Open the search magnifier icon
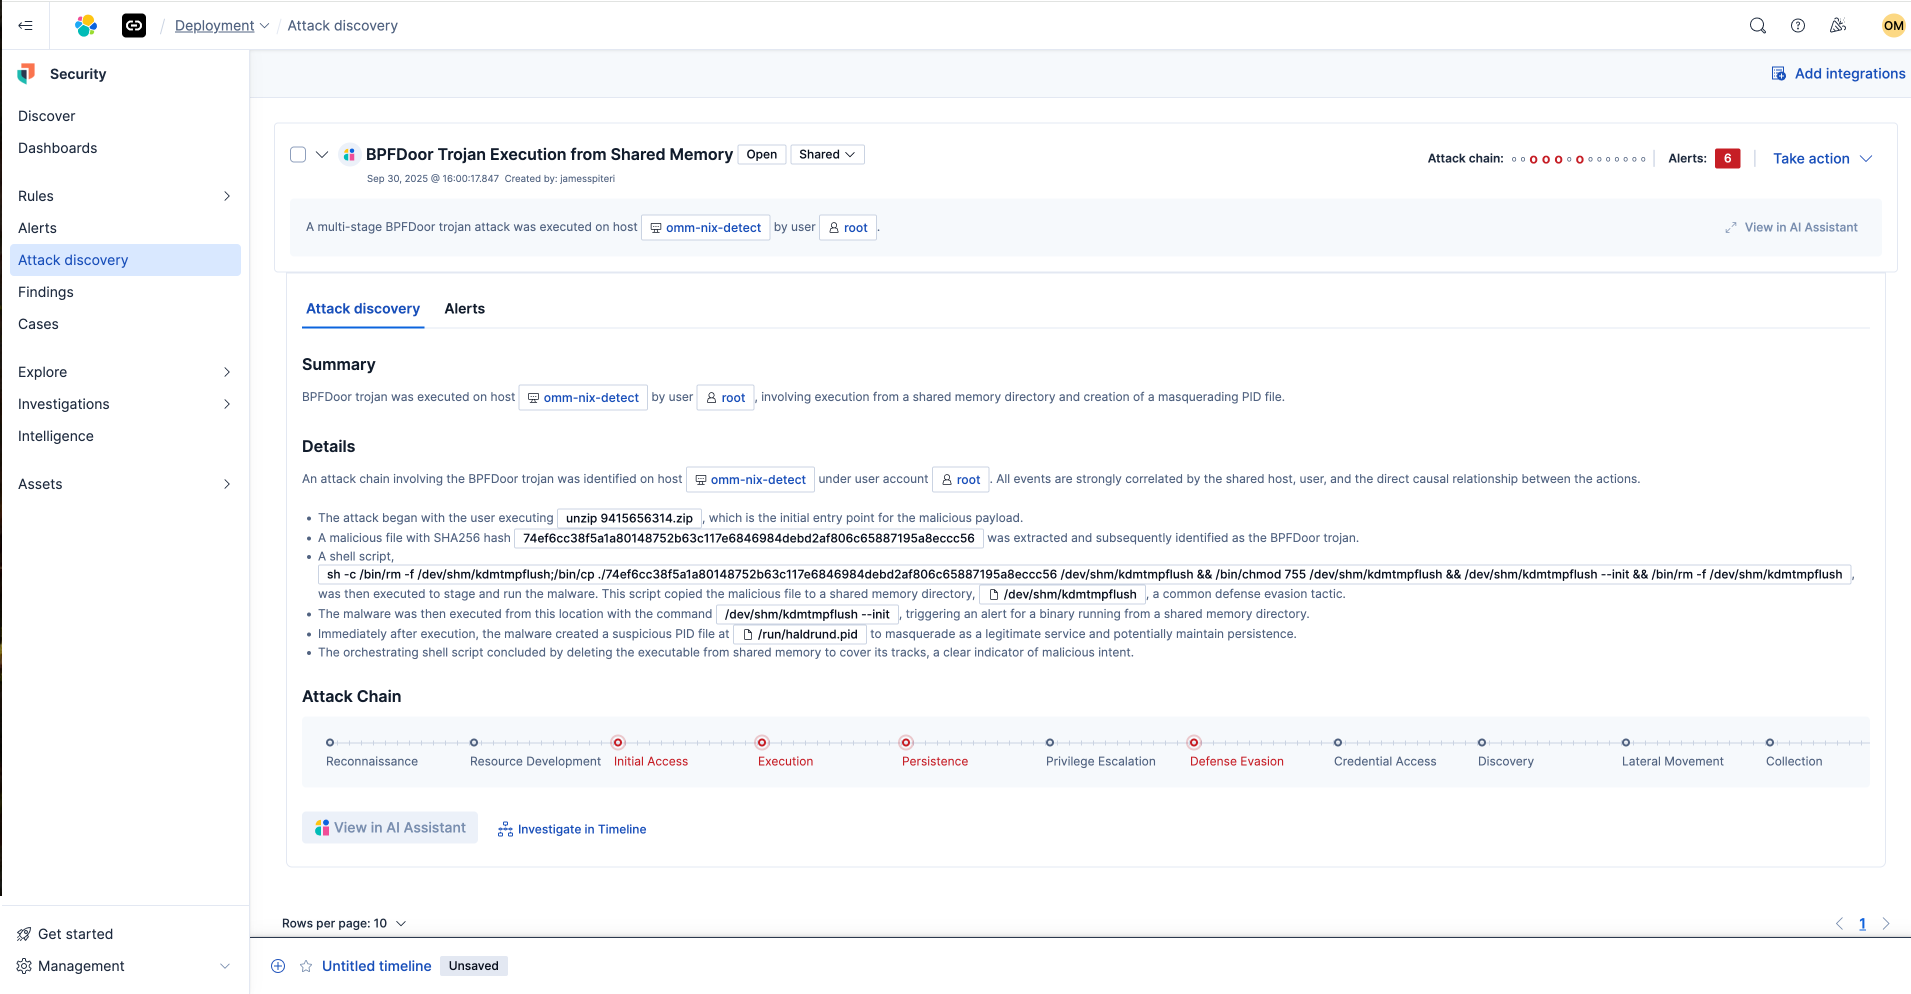Viewport: 1911px width, 994px height. coord(1757,26)
